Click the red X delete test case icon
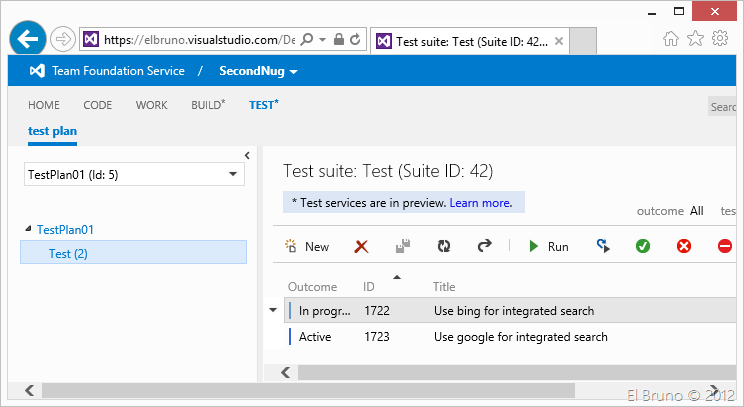Viewport: 744px width, 407px height. (362, 246)
